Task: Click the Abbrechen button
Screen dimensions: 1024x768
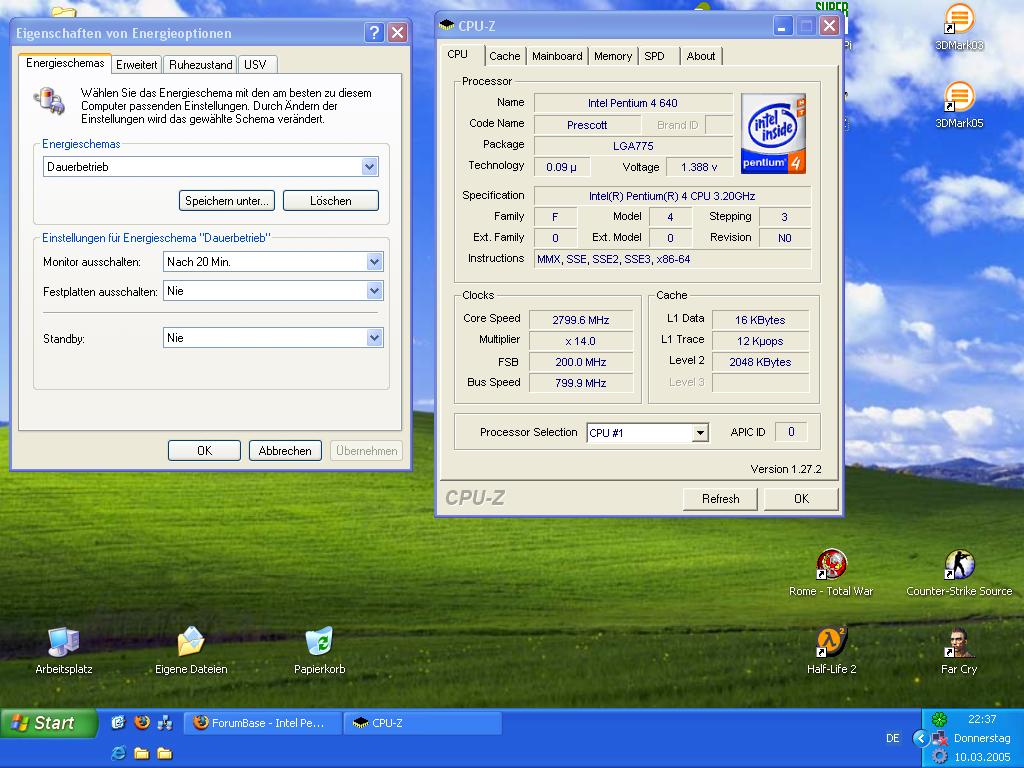Action: click(285, 451)
